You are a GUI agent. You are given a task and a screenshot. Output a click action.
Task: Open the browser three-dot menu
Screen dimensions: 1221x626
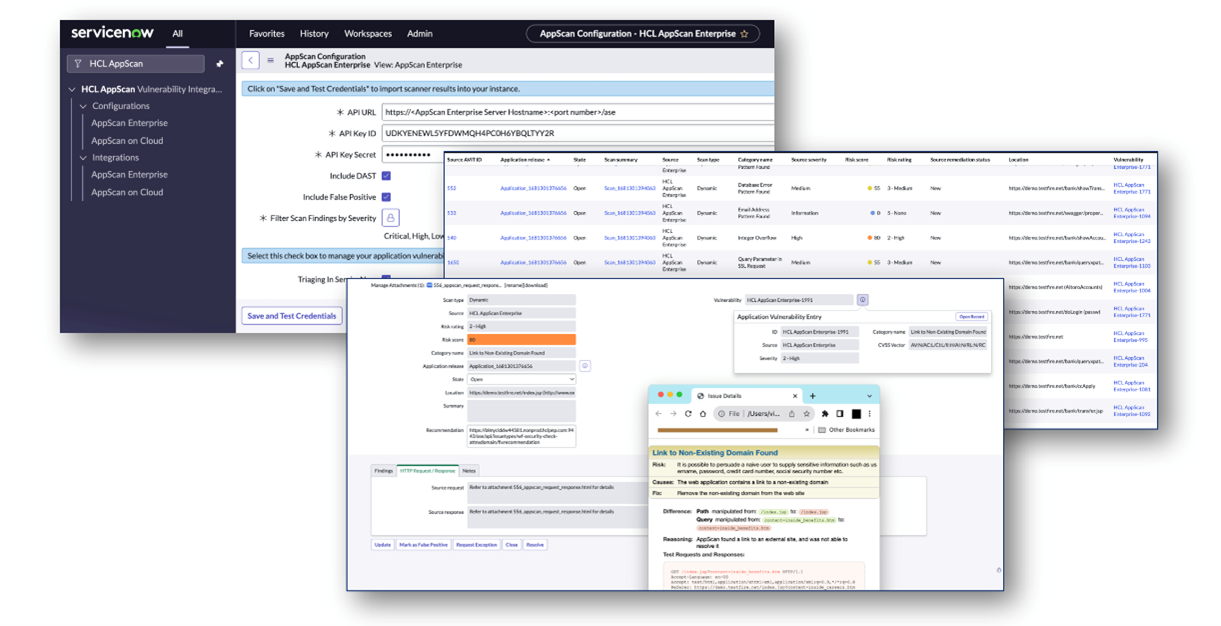[x=869, y=414]
